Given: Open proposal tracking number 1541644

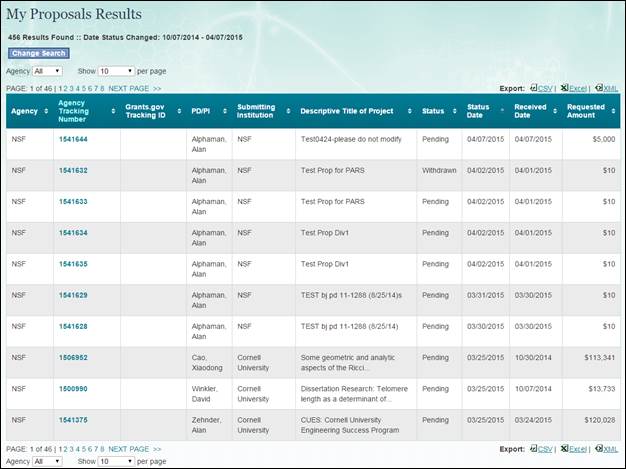Looking at the screenshot, I should (x=73, y=139).
